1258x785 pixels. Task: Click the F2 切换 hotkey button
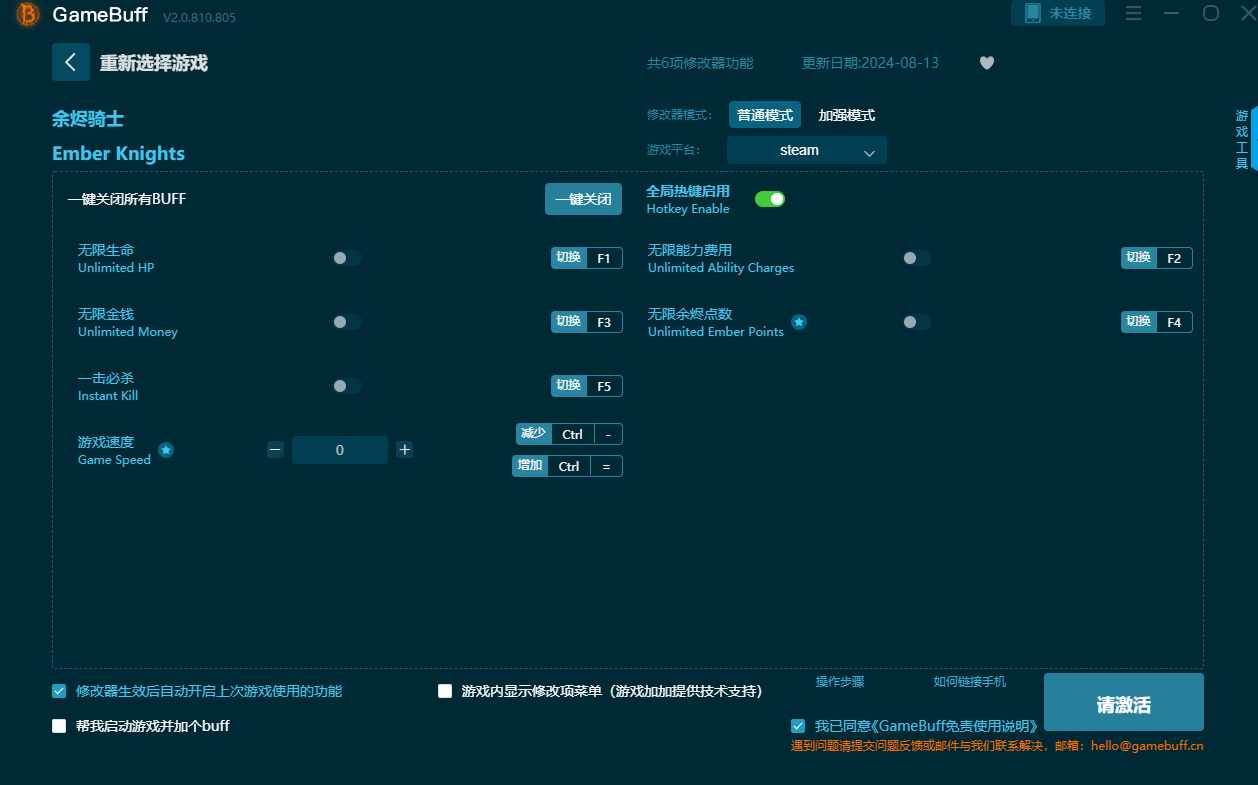click(1157, 258)
